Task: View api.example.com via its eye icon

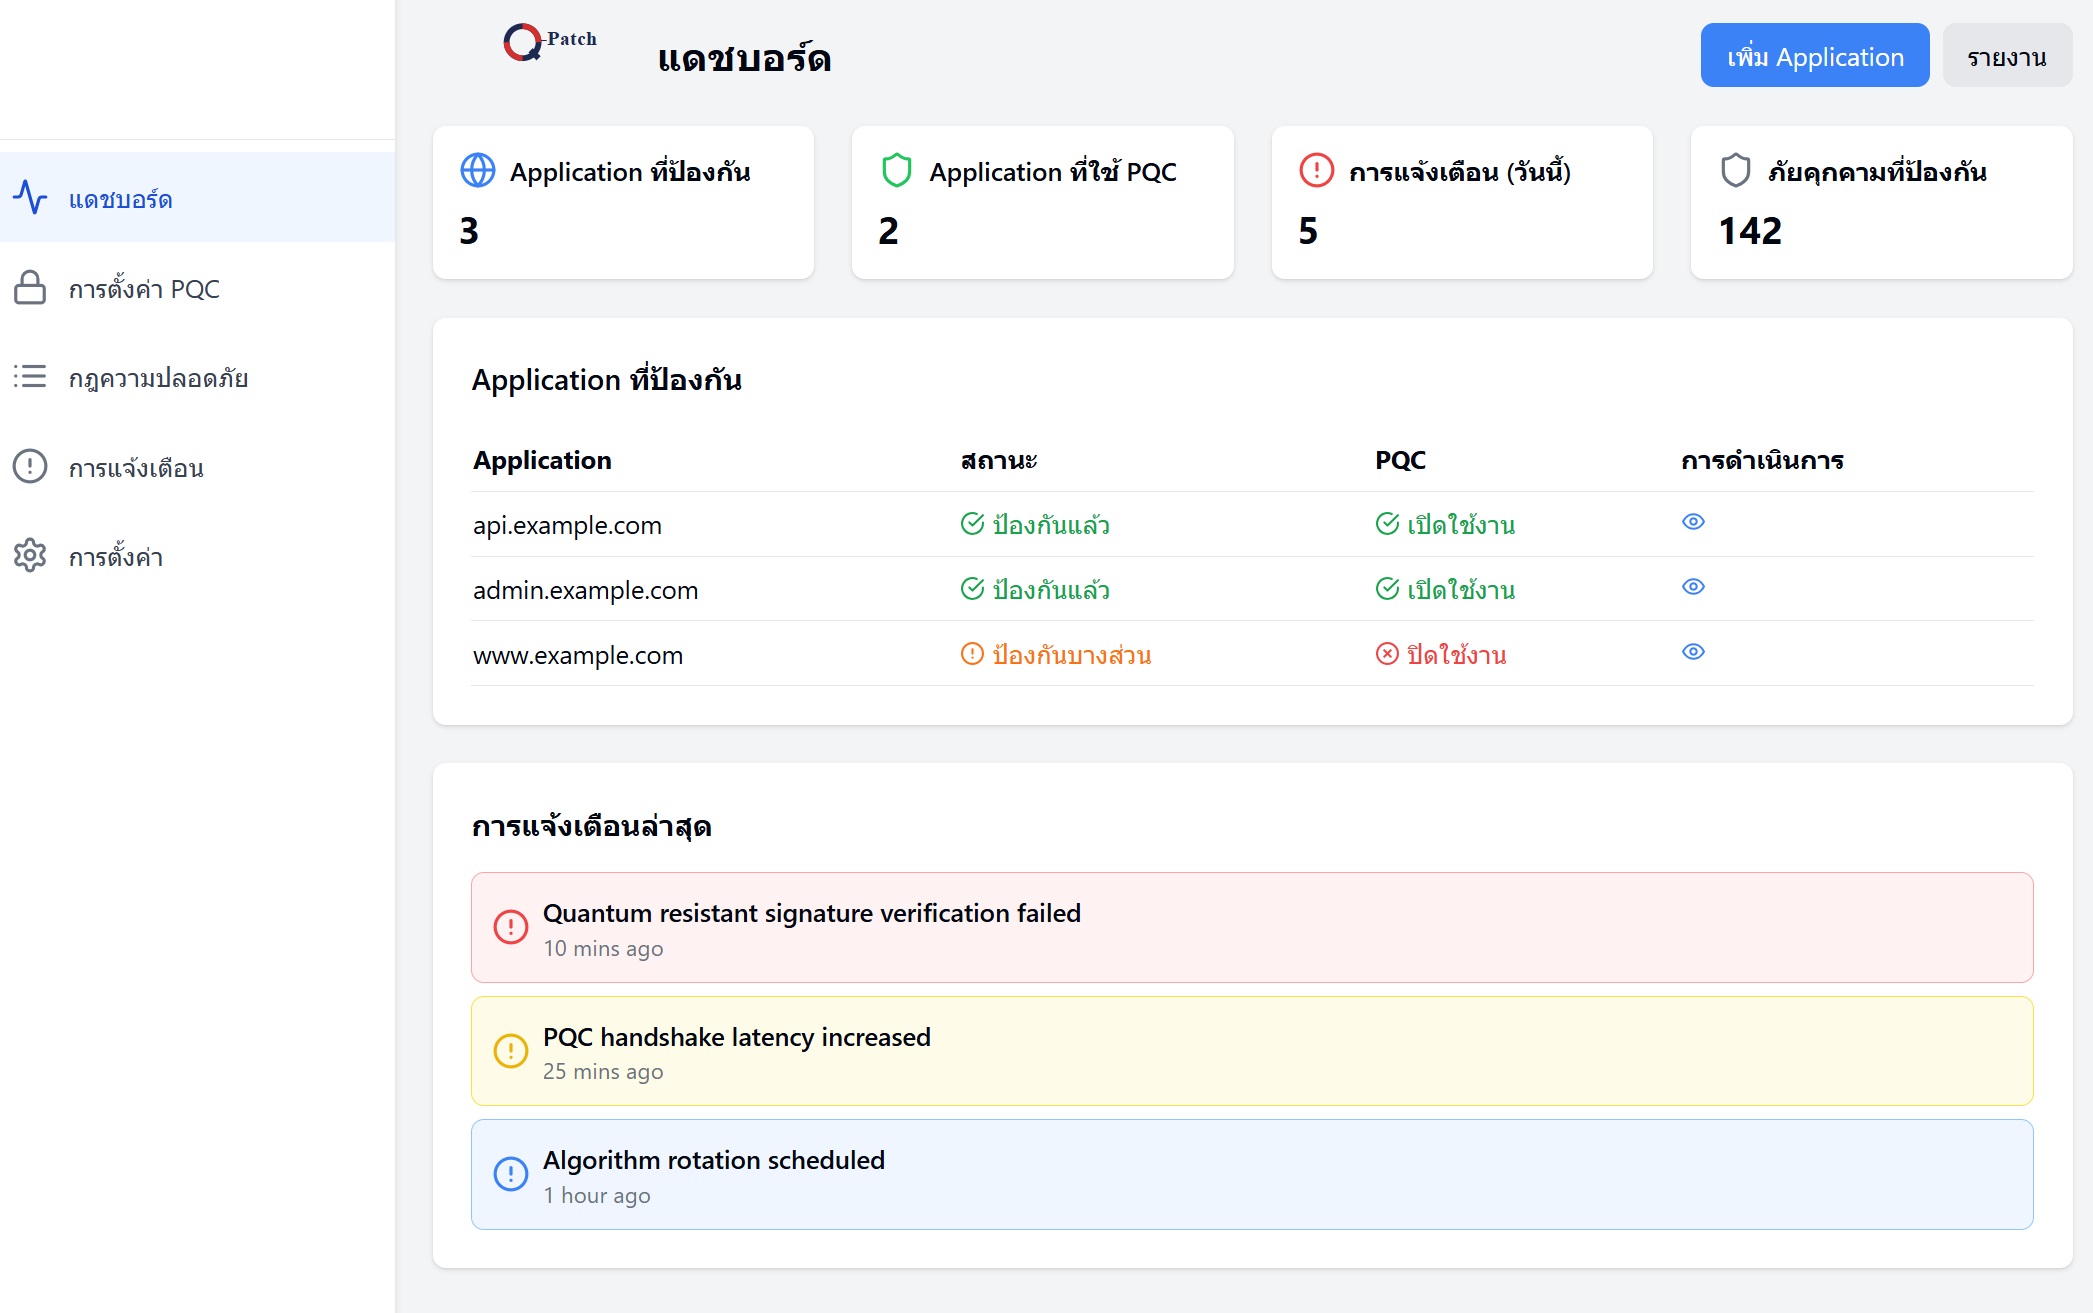Action: (x=1693, y=522)
